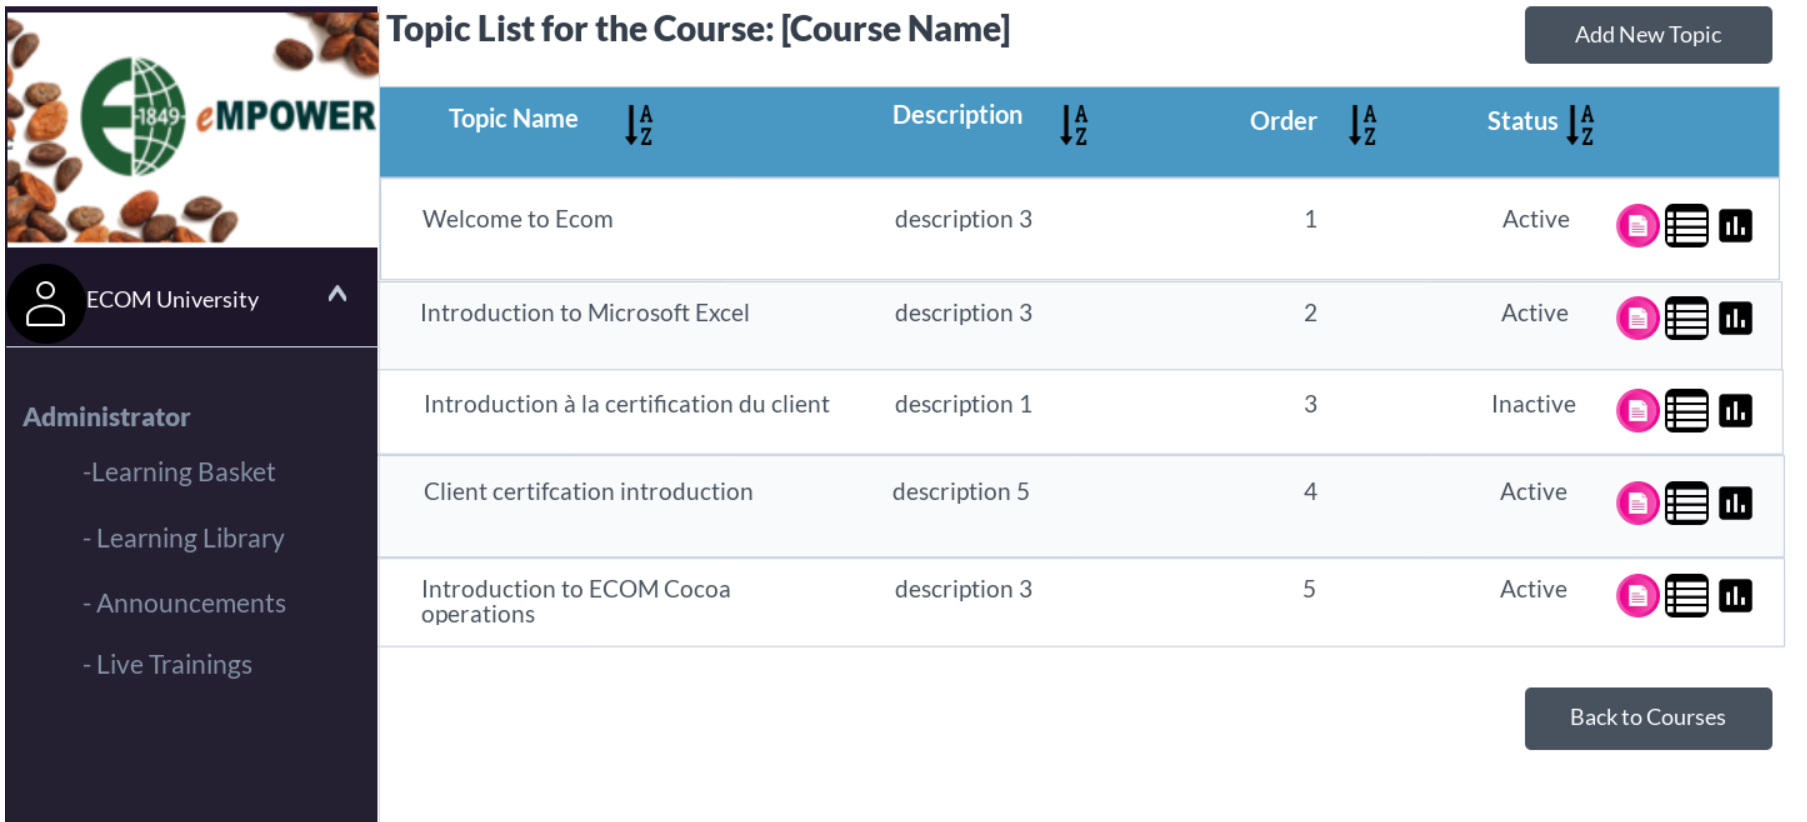Click the Inactive status cell
Screen dimensions: 1807x822
1533,404
